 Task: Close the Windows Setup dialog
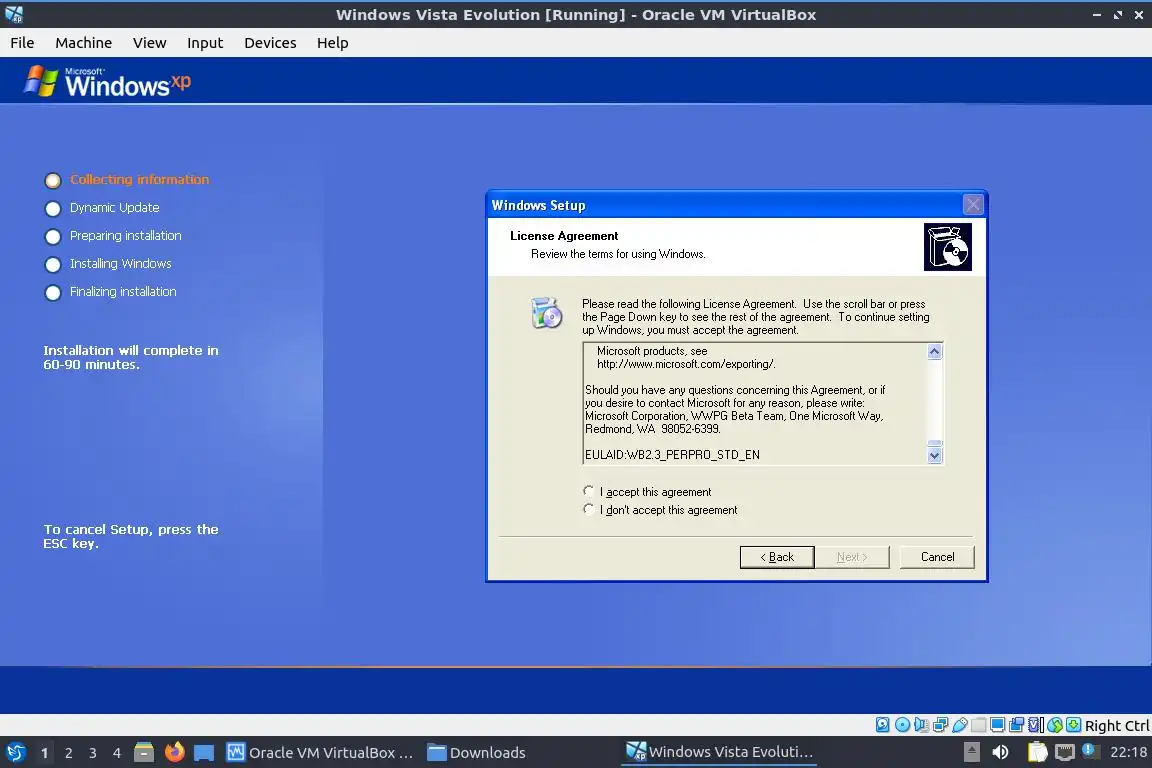973,204
